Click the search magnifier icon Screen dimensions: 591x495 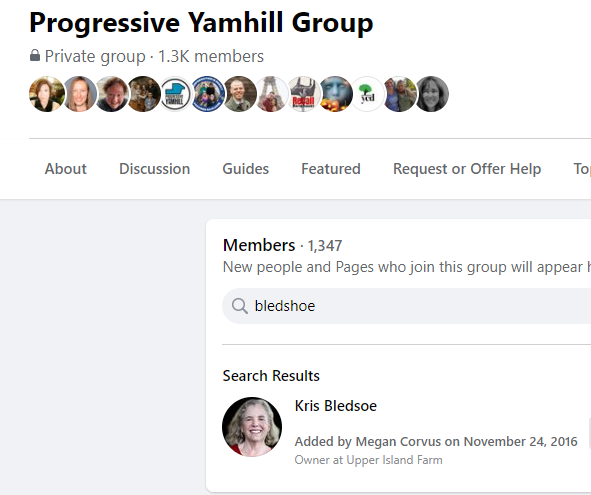[240, 306]
